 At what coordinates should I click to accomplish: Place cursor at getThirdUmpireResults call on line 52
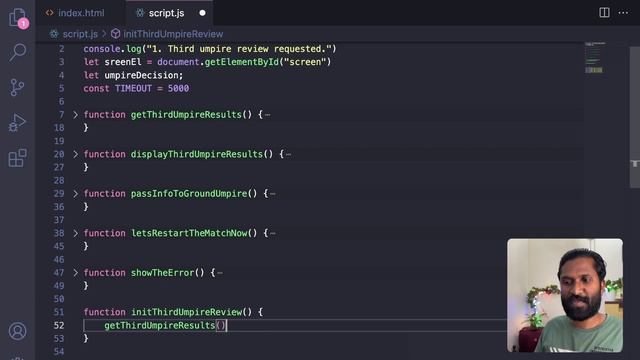point(160,325)
